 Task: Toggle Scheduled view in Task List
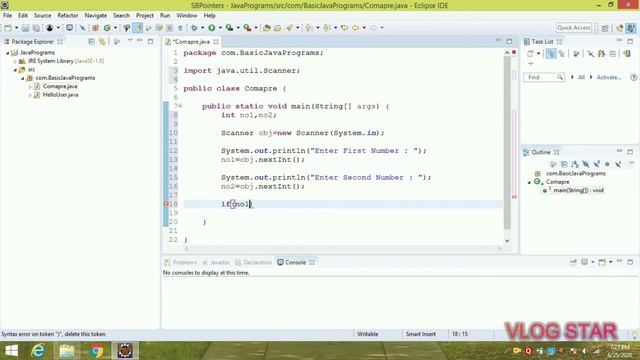click(x=562, y=53)
